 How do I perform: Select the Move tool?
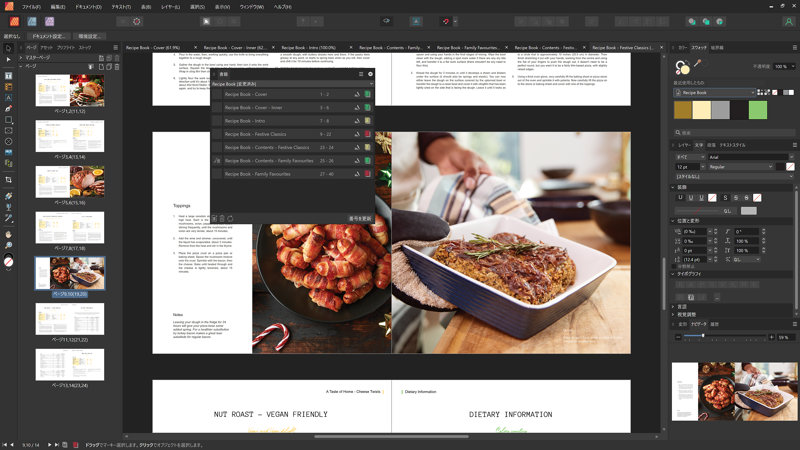tap(8, 48)
